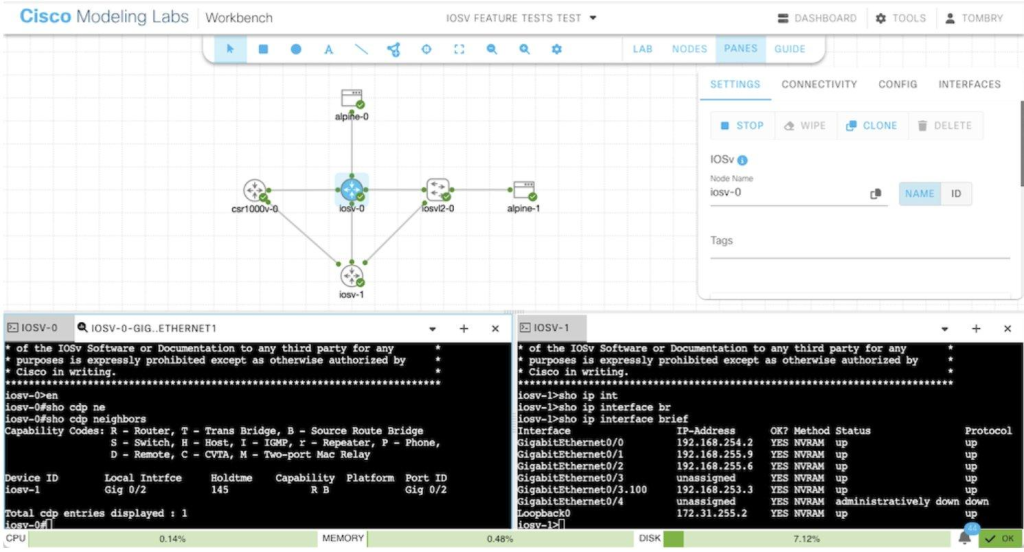Select the iosv-1 router node
Image resolution: width=1024 pixels, height=552 pixels.
(x=351, y=276)
